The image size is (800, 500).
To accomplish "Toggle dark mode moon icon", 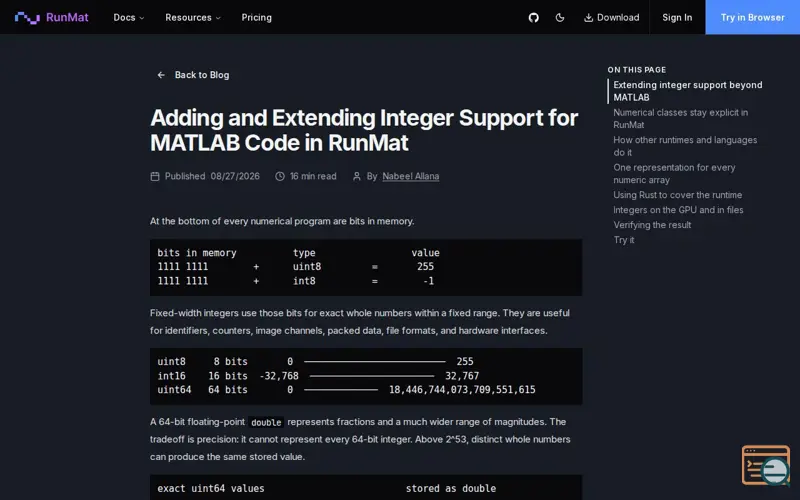I will (560, 18).
